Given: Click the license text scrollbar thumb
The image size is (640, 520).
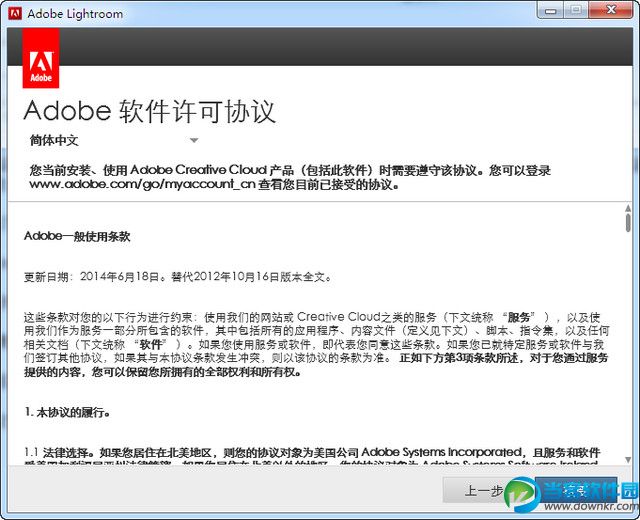Looking at the screenshot, I should 628,223.
